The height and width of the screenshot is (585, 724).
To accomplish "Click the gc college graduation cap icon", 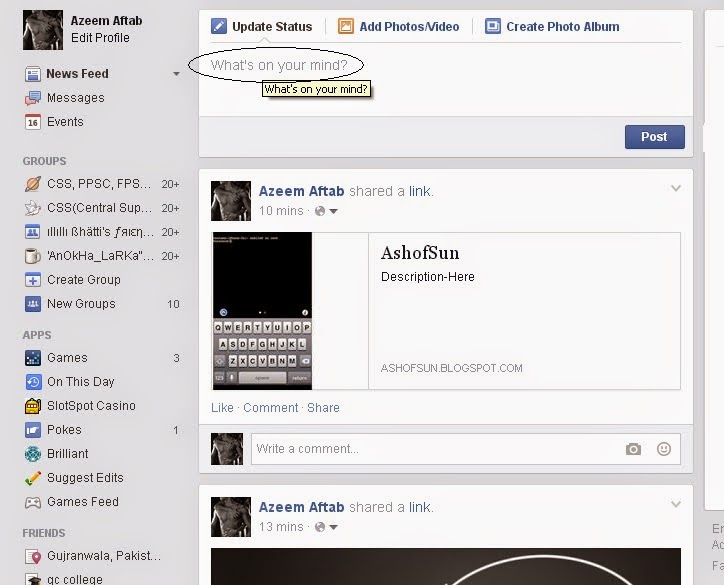I will tap(33, 579).
